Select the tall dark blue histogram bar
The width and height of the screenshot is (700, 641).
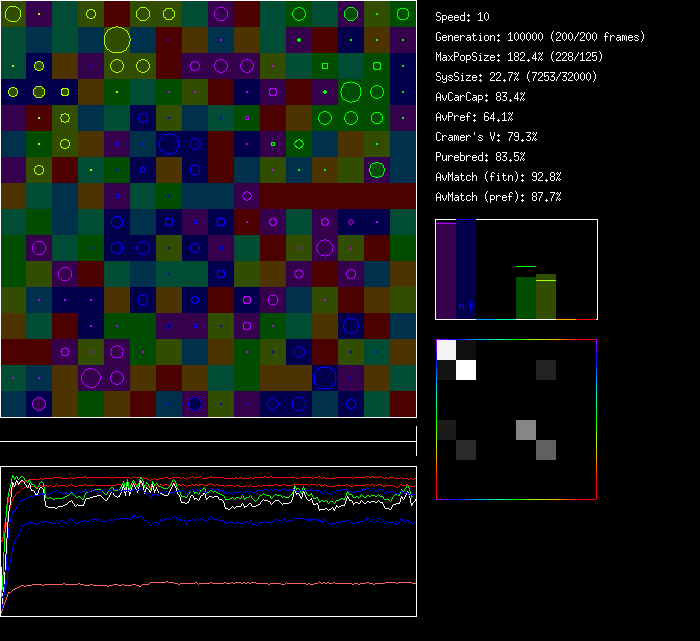(x=466, y=265)
